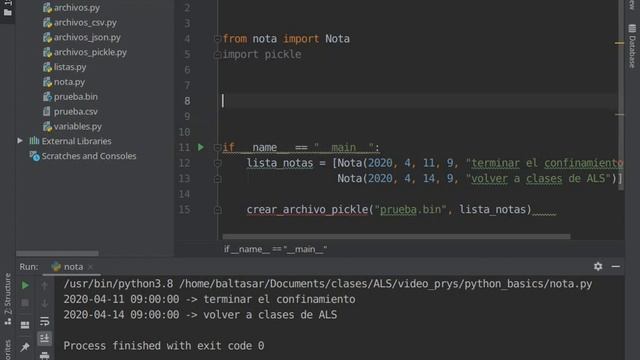Toggle fold marker on line 13

218,179
